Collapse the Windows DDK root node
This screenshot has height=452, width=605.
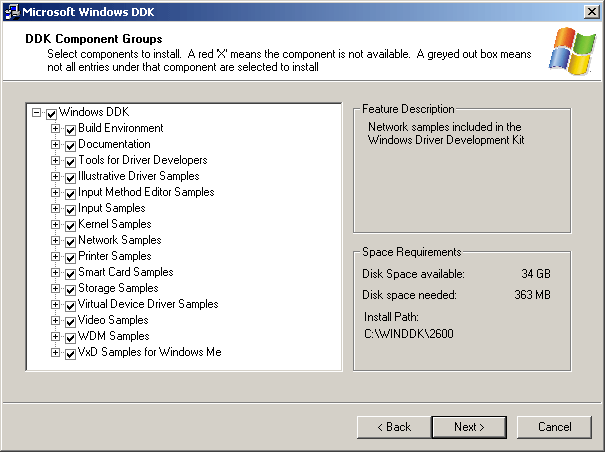click(x=37, y=113)
